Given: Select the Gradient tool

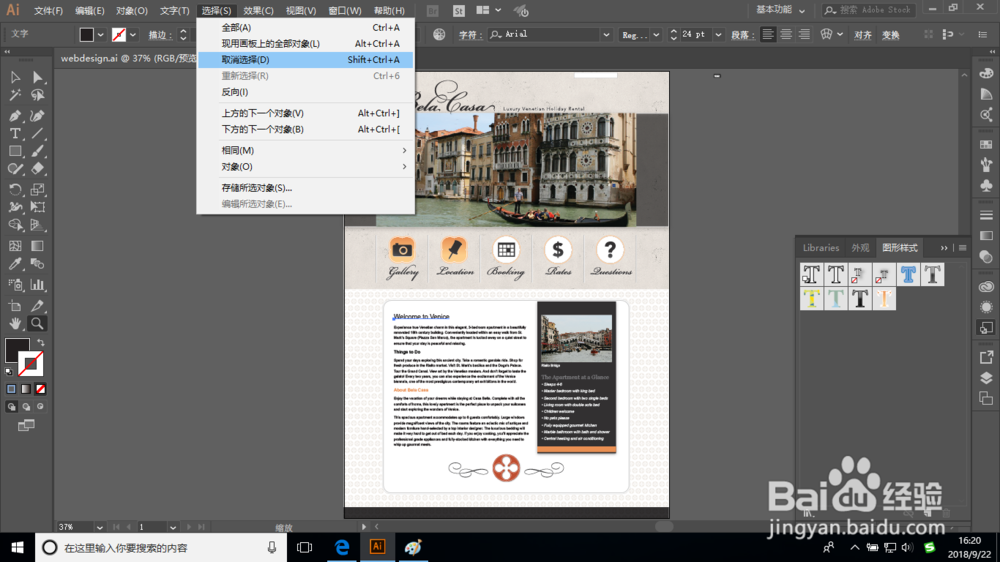Looking at the screenshot, I should click(x=37, y=246).
